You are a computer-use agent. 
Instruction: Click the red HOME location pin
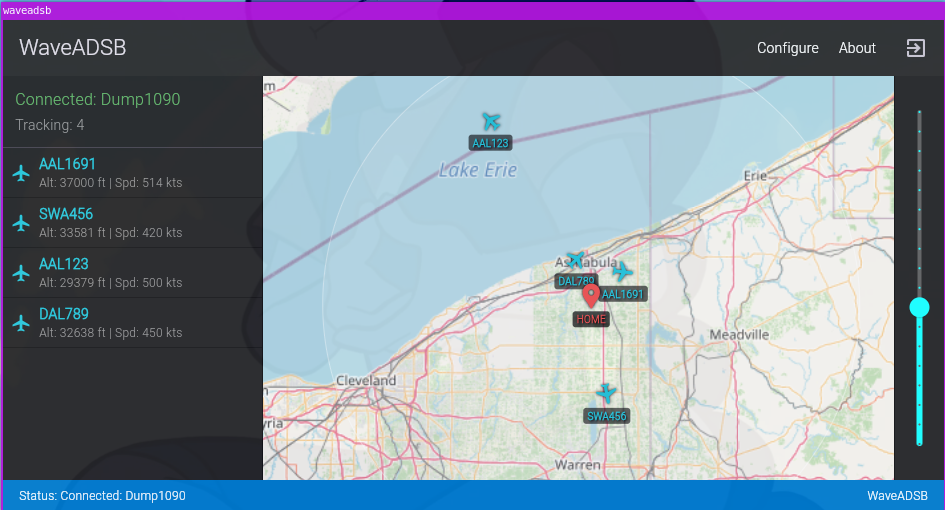tap(591, 295)
